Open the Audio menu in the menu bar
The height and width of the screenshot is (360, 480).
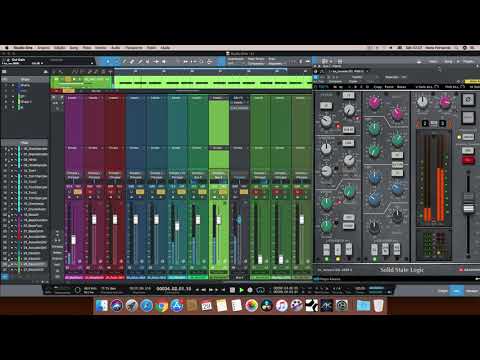tap(116, 48)
